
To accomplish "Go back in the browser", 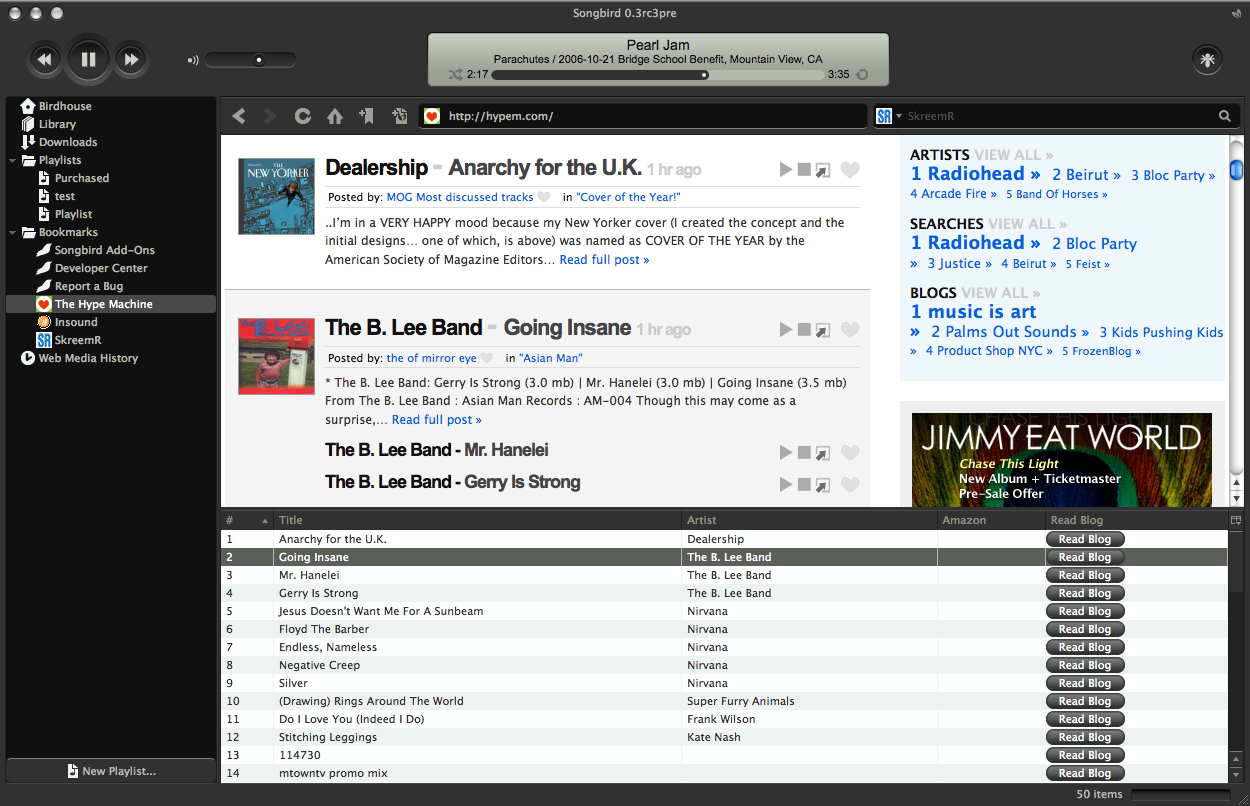I will click(239, 116).
